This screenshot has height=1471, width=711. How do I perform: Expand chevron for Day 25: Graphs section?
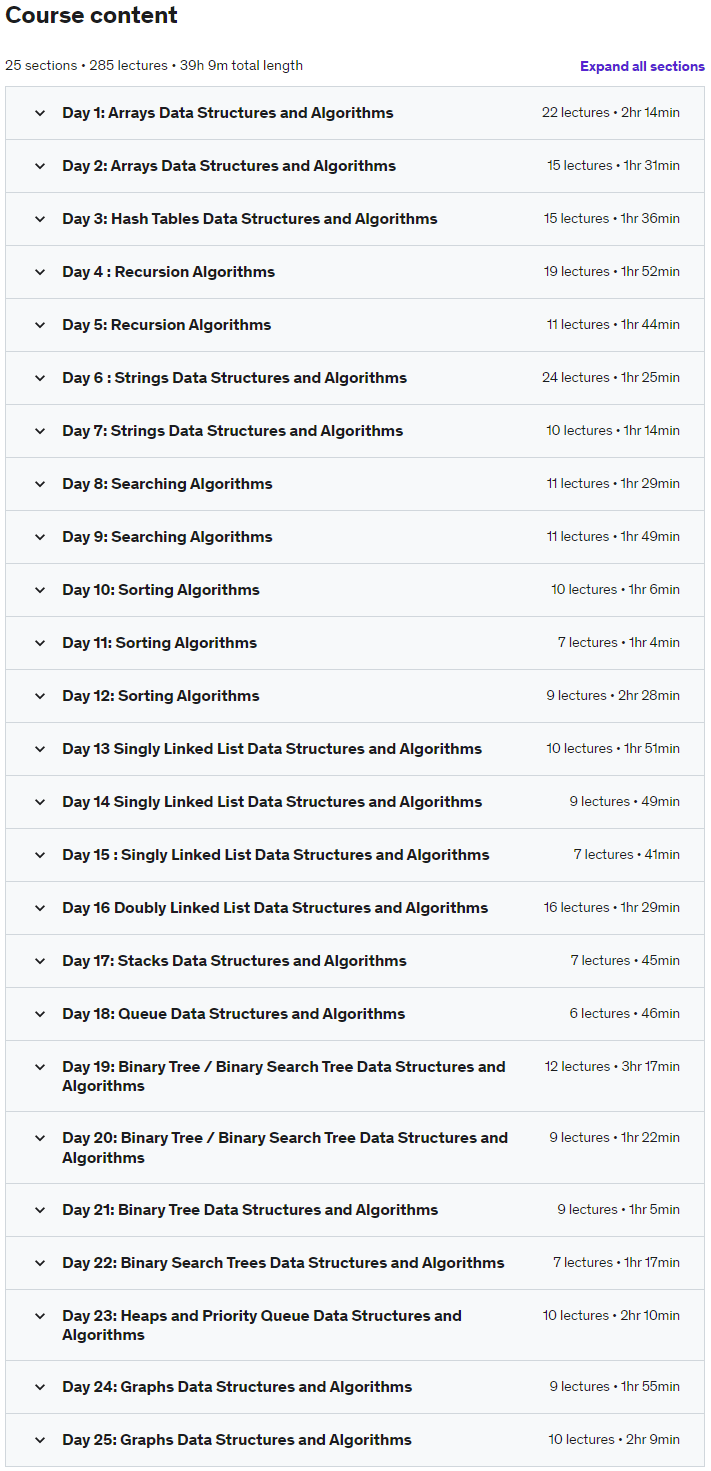point(40,1440)
